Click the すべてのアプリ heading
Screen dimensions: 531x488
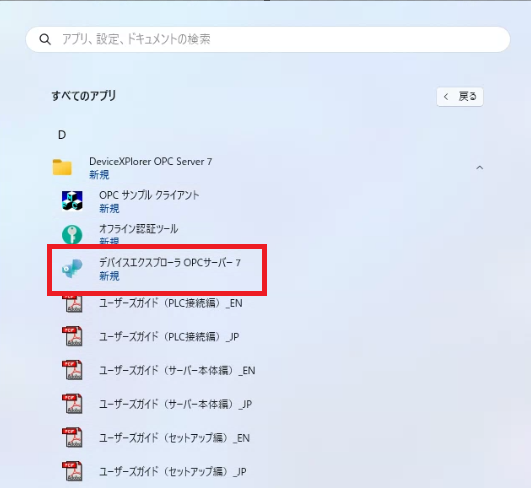point(84,96)
